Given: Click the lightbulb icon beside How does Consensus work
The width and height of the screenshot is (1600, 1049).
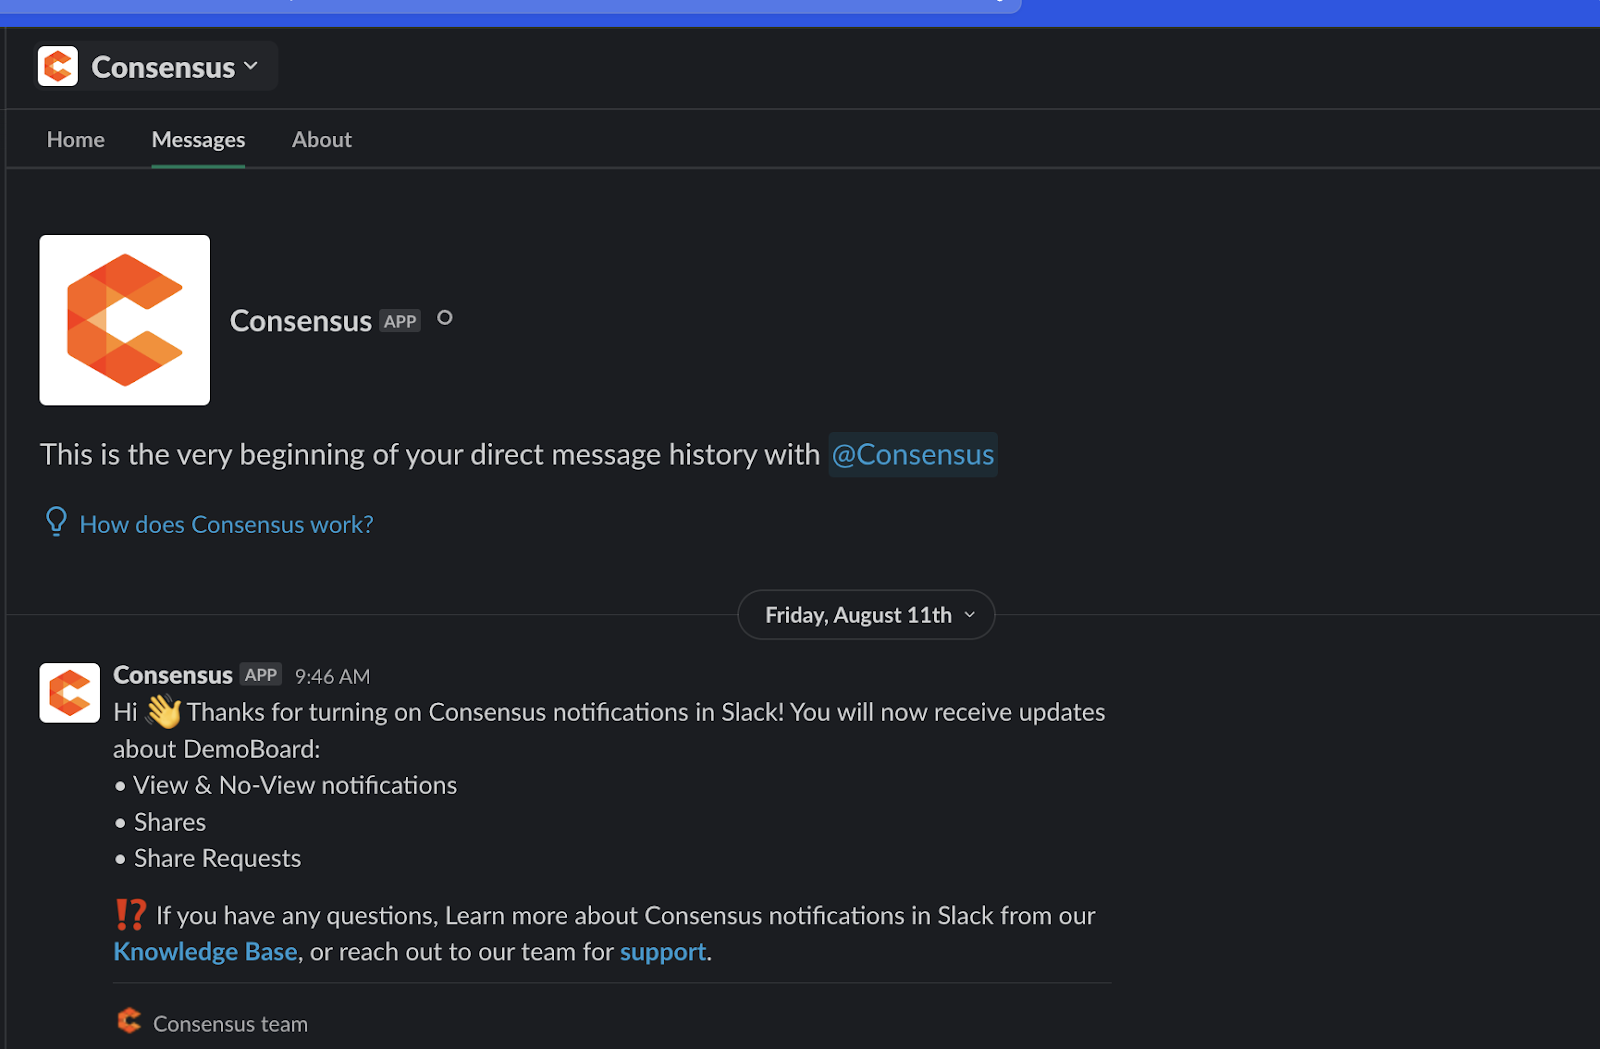Looking at the screenshot, I should (56, 522).
